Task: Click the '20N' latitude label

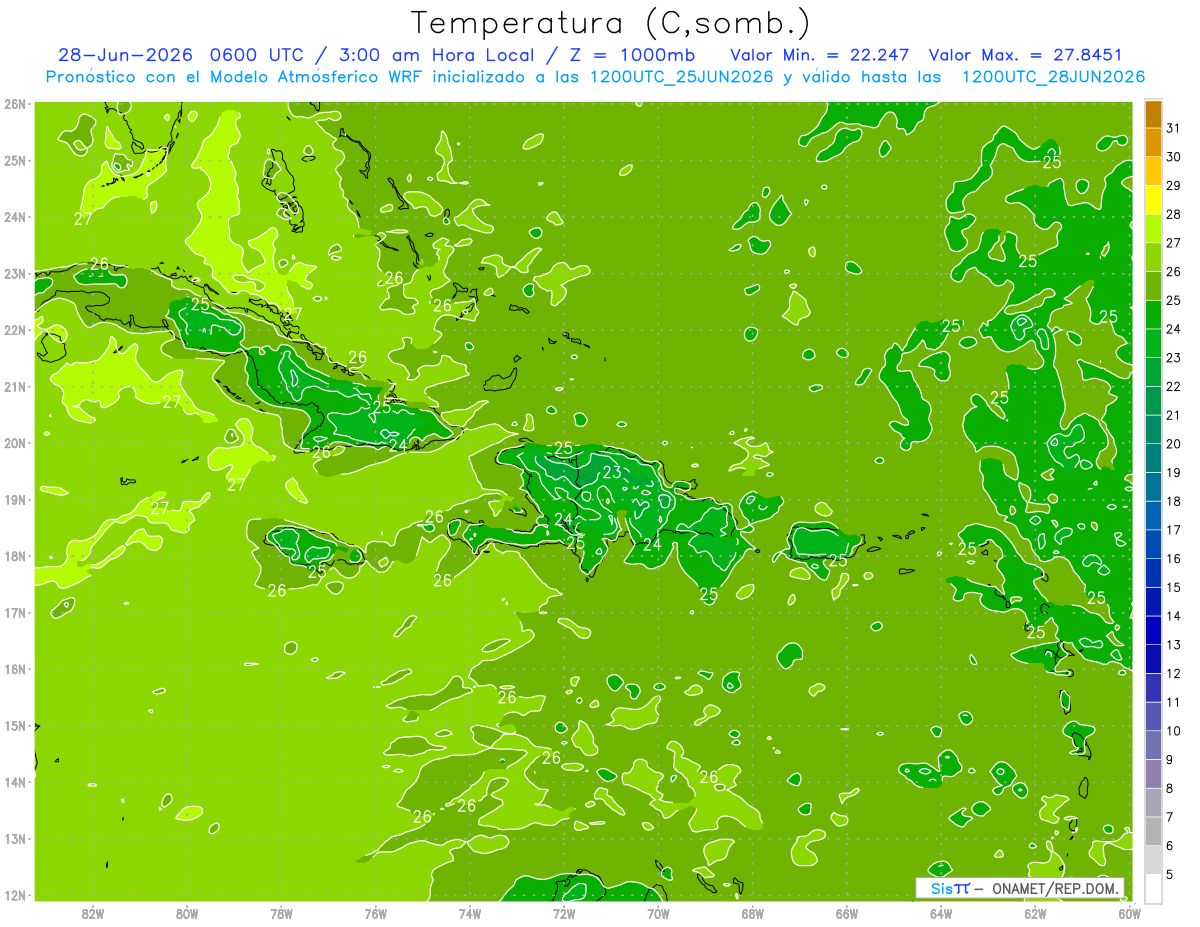Action: [x=14, y=443]
